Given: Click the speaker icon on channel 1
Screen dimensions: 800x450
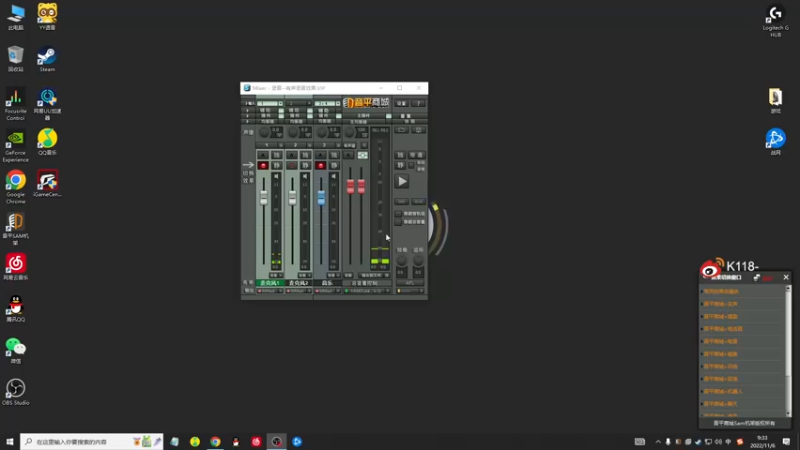Looking at the screenshot, I should [276, 177].
